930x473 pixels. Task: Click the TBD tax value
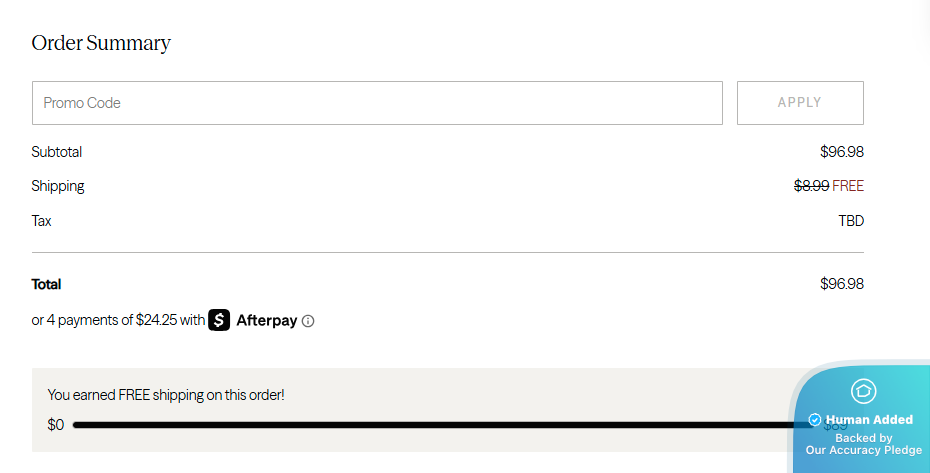[x=851, y=221]
